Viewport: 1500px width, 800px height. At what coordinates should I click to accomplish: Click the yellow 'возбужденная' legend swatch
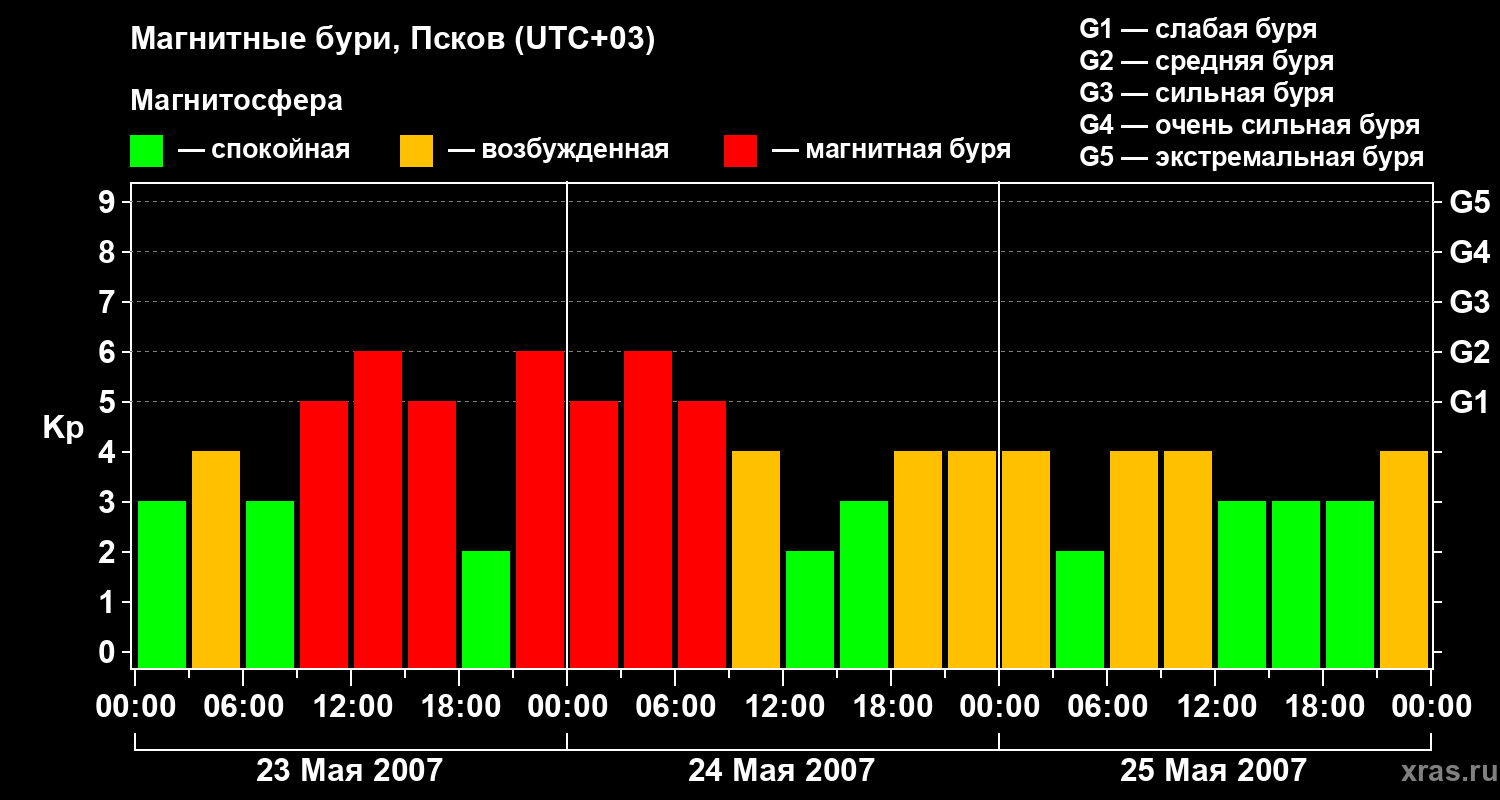pos(416,151)
